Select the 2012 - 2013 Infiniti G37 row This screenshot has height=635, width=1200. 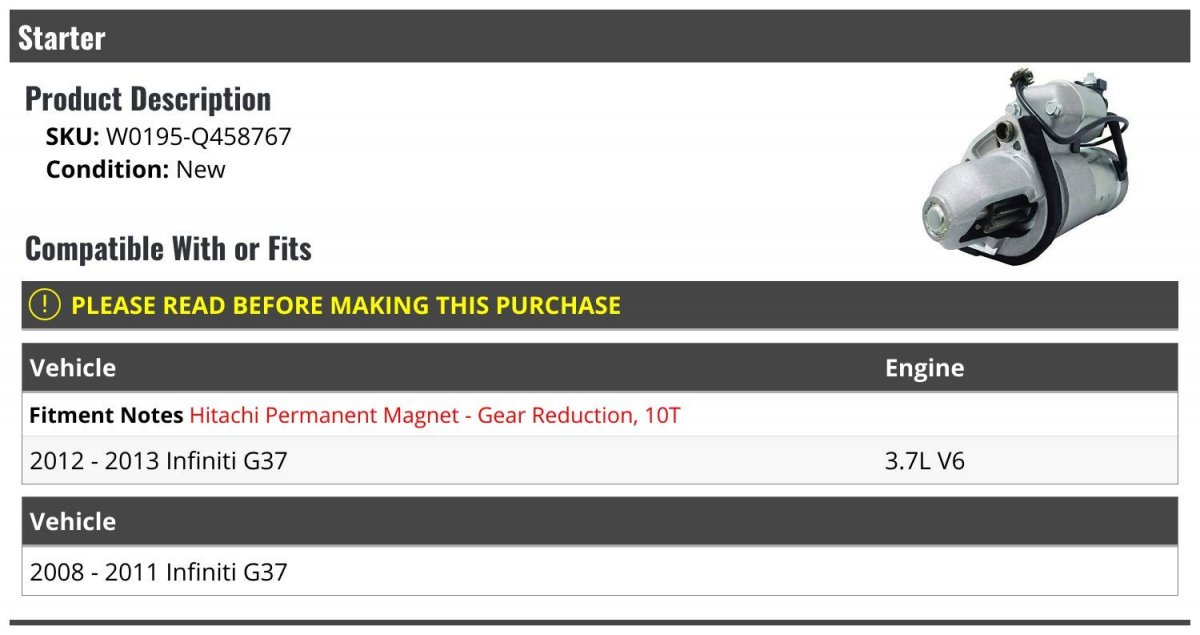coord(600,461)
